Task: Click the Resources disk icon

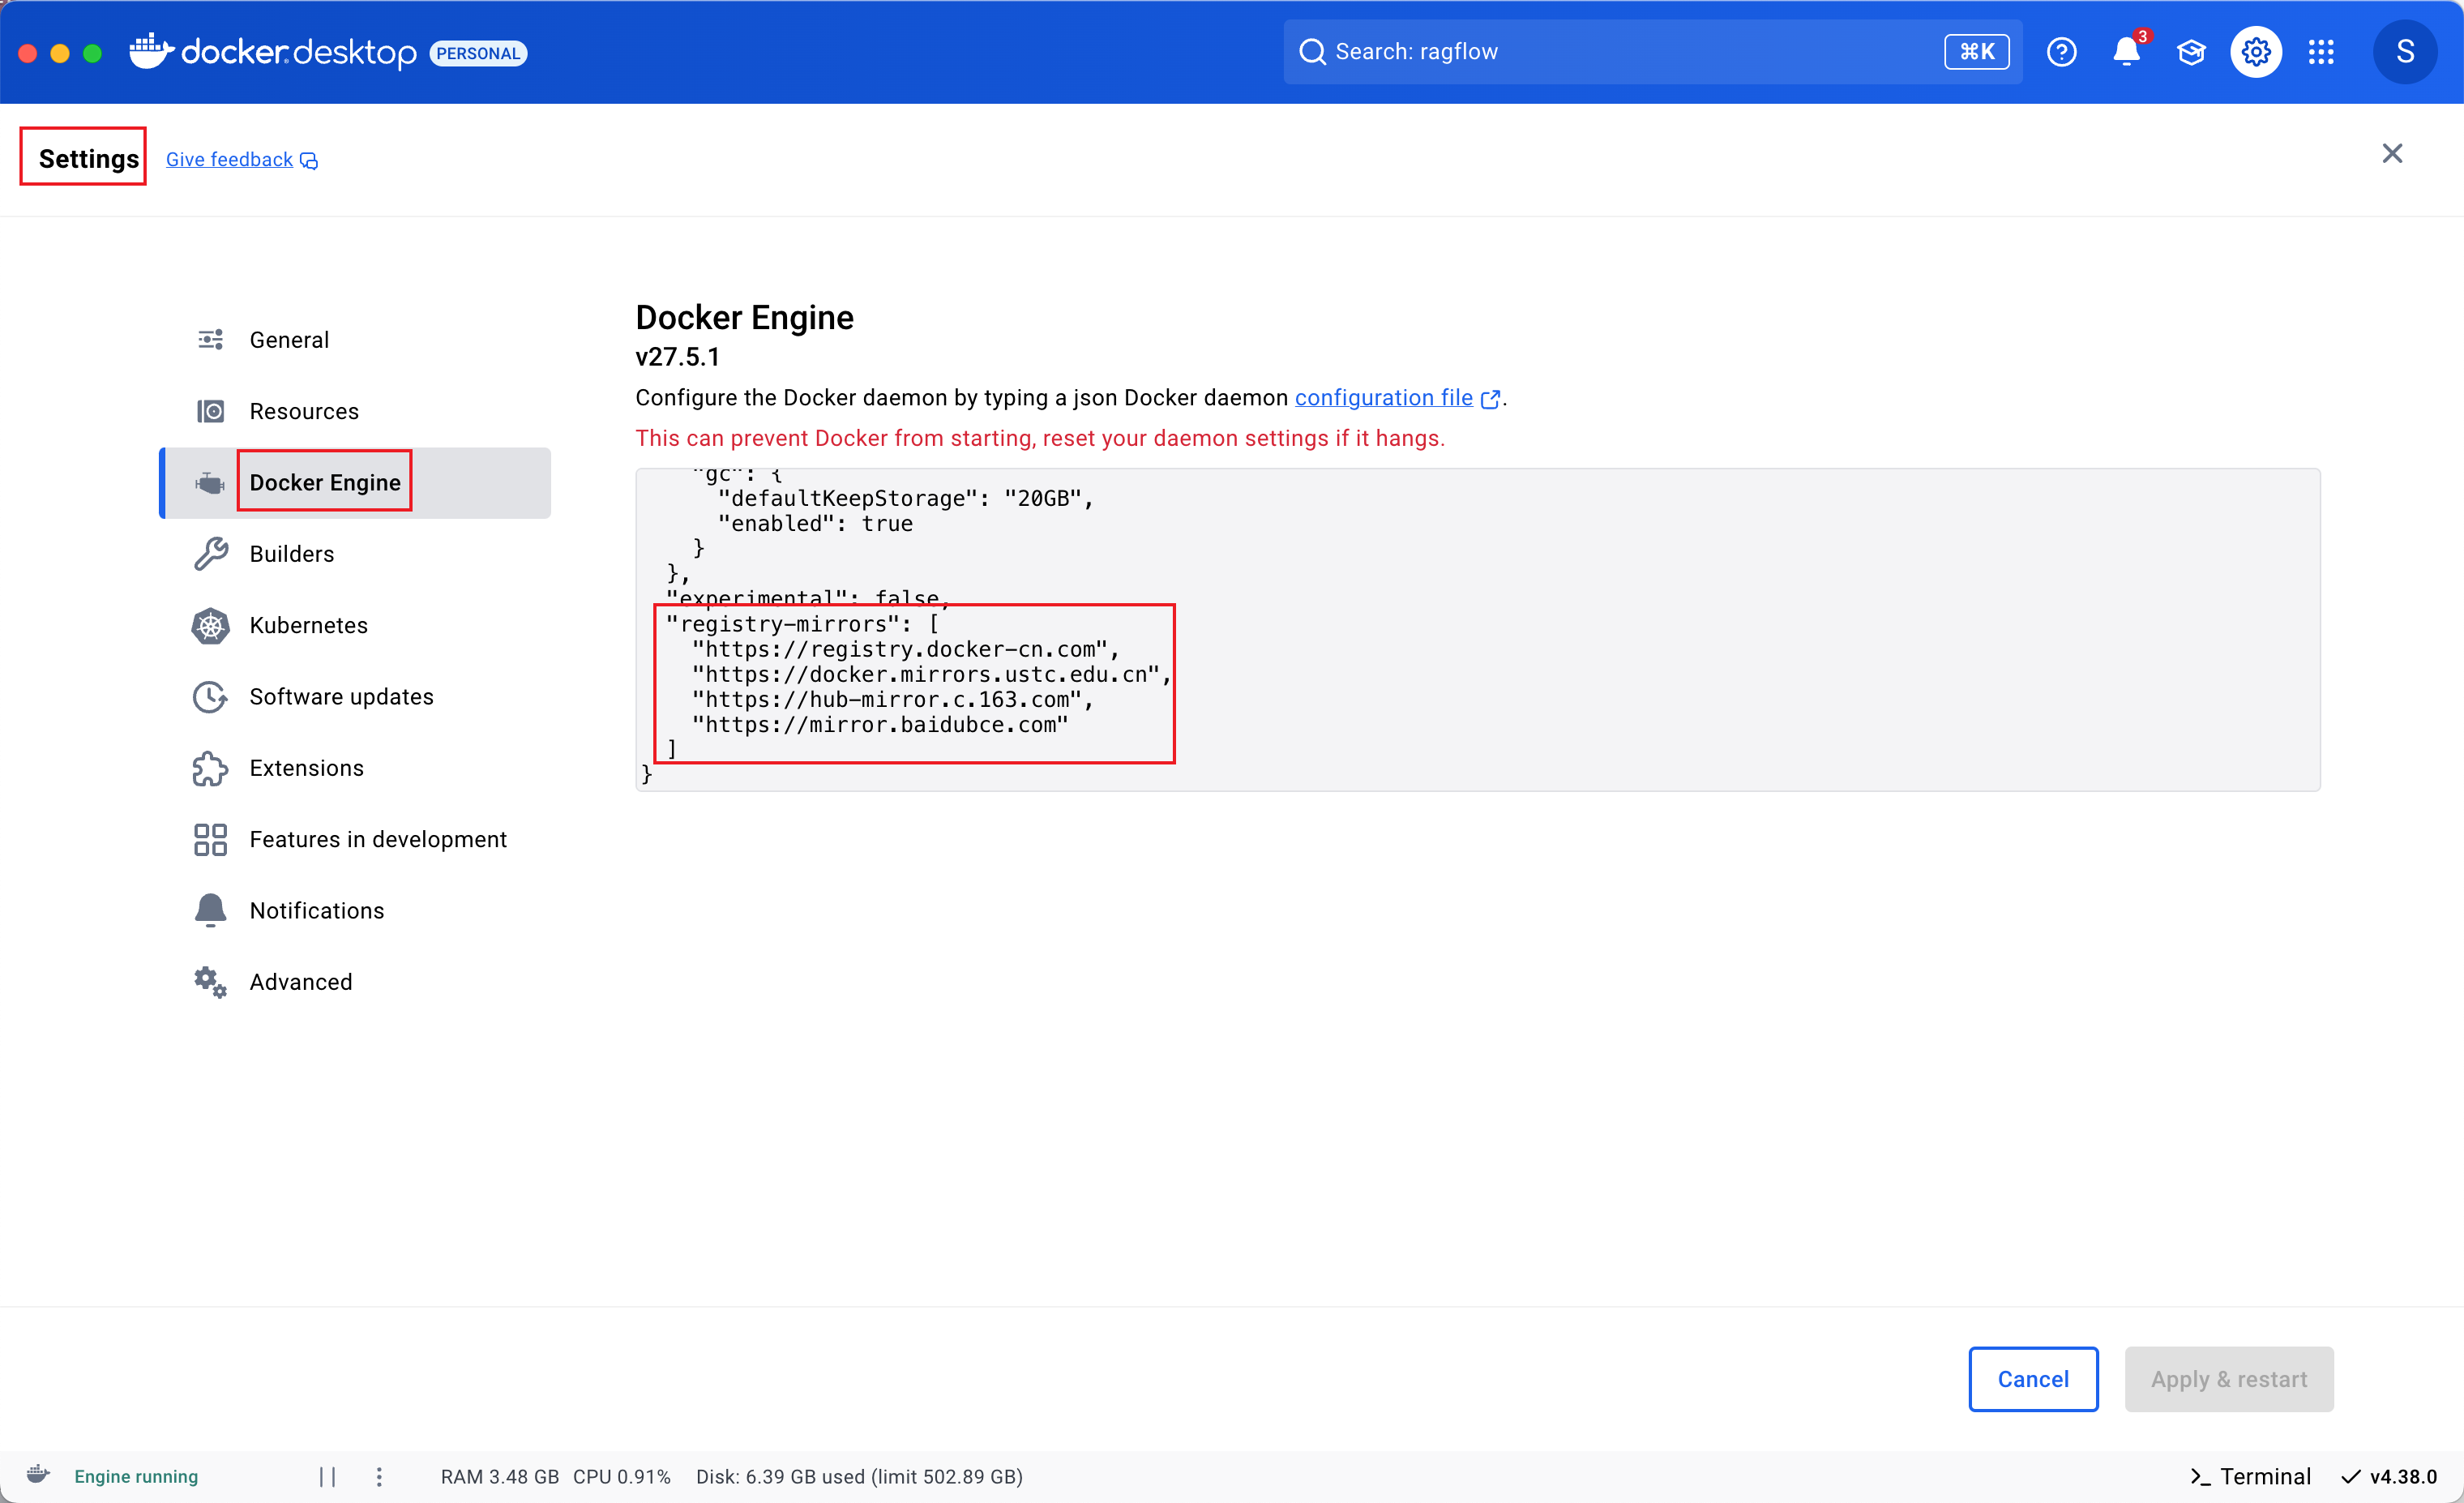Action: [211, 411]
